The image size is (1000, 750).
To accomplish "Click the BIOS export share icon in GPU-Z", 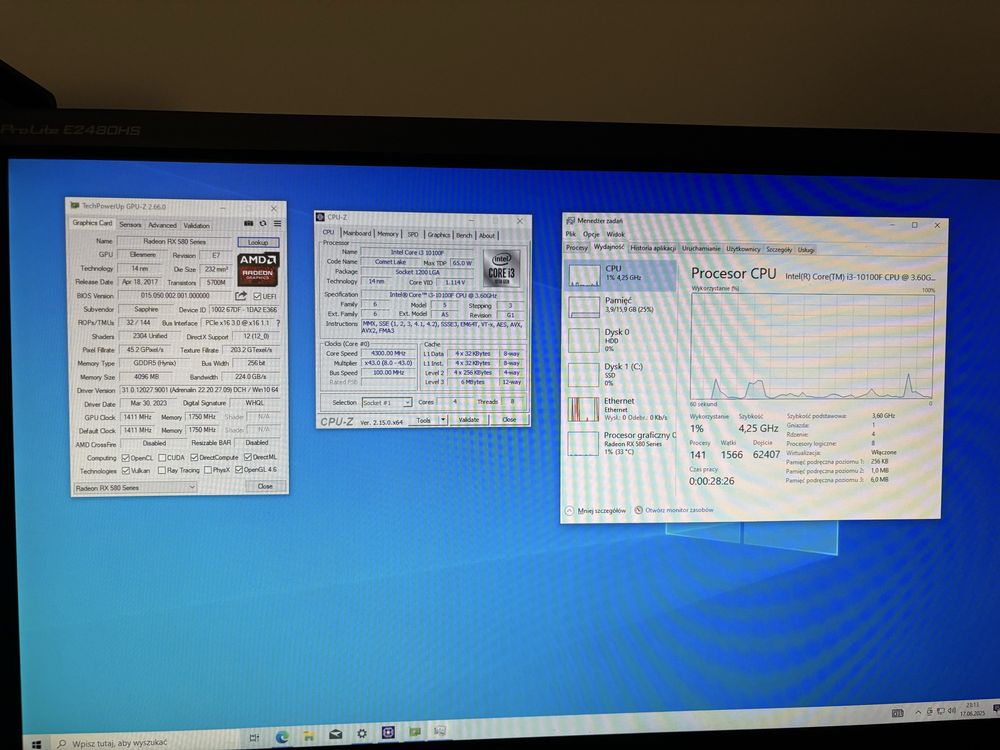I will [240, 296].
